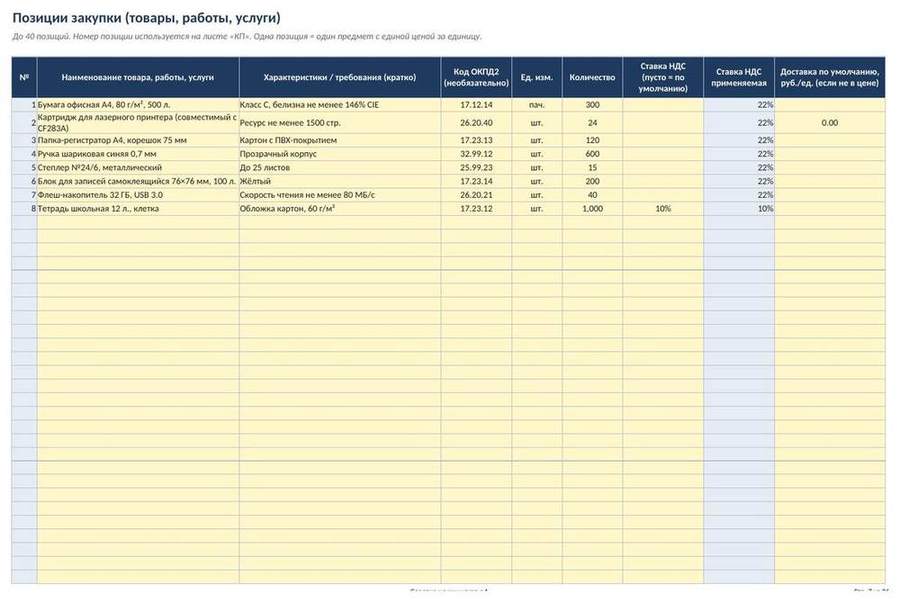Image resolution: width=900 pixels, height=602 pixels.
Task: Select row number '5' cell
Action: point(24,168)
